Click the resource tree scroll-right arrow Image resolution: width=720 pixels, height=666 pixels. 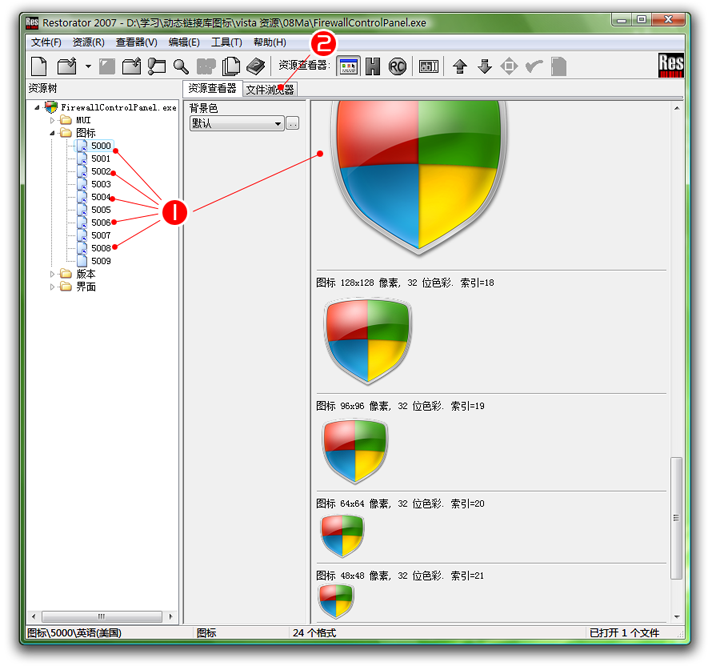pos(170,616)
